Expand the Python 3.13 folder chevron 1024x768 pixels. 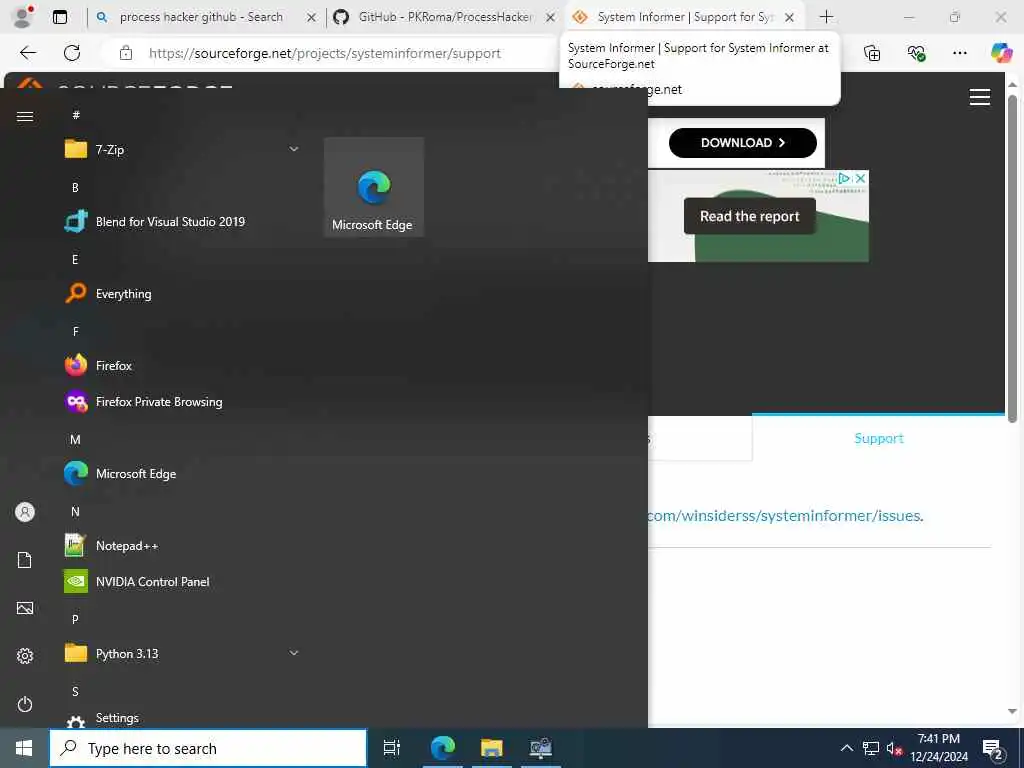(x=294, y=653)
